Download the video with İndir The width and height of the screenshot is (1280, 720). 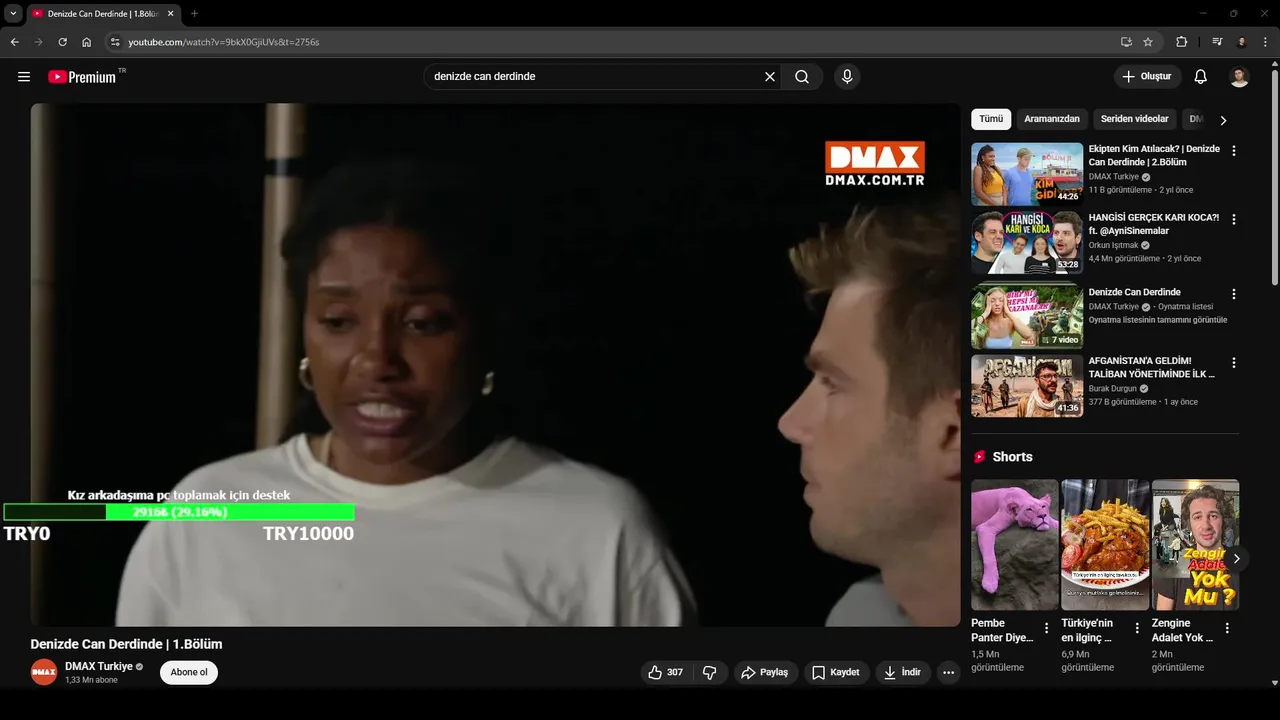coord(902,673)
